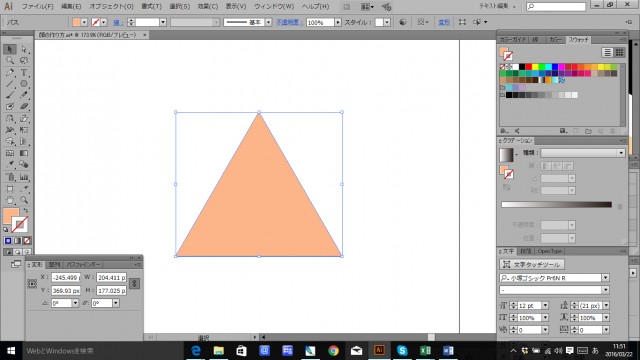Expand the opacity 100% slider arrow

click(x=338, y=22)
